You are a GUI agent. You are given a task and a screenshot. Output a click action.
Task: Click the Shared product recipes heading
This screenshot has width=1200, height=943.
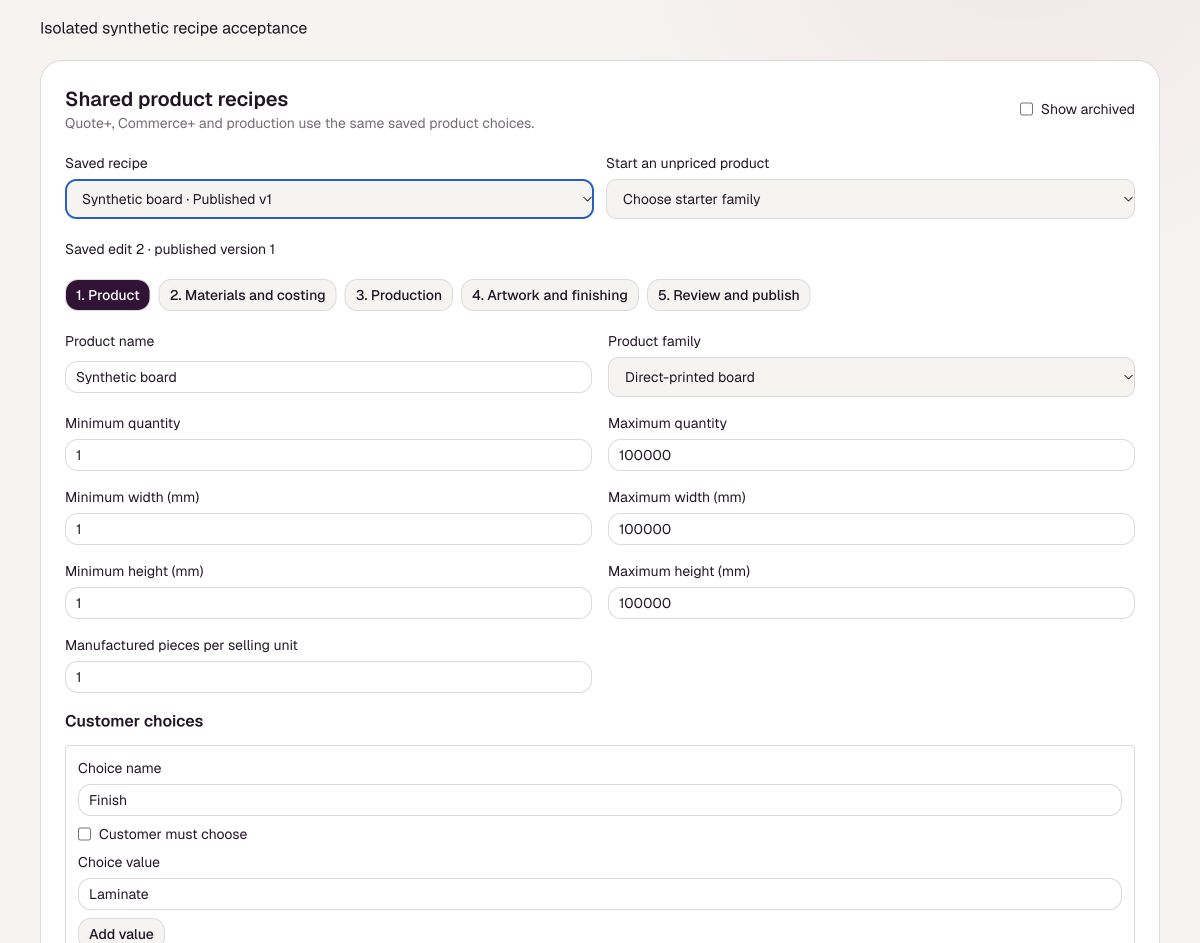[x=177, y=99]
